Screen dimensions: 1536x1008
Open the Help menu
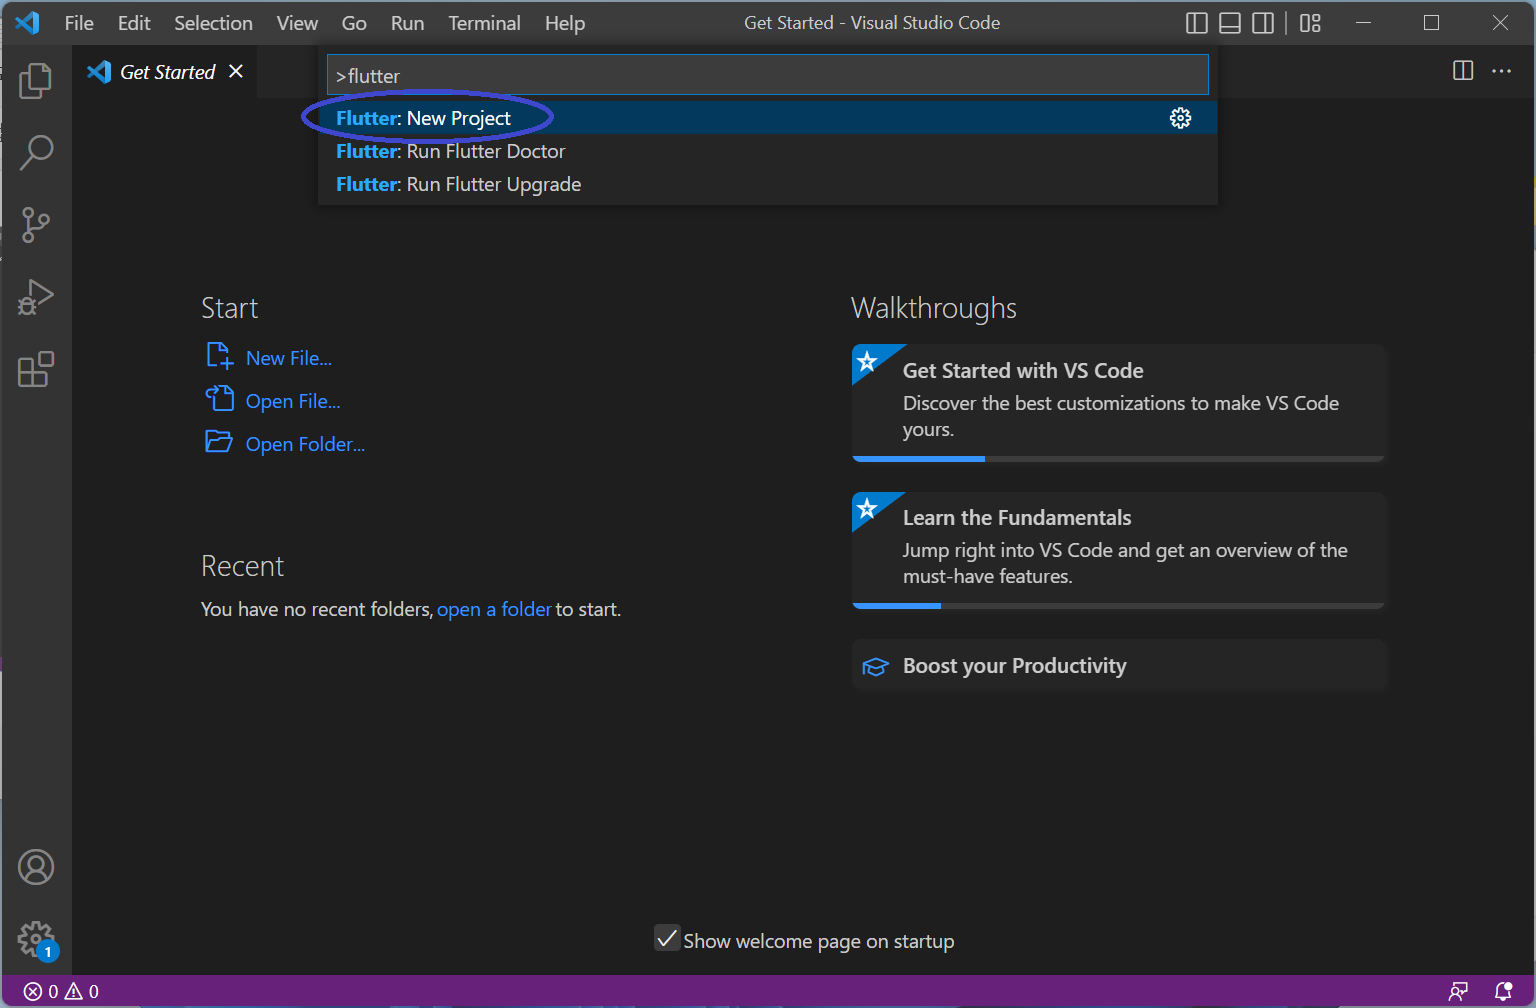pos(565,23)
